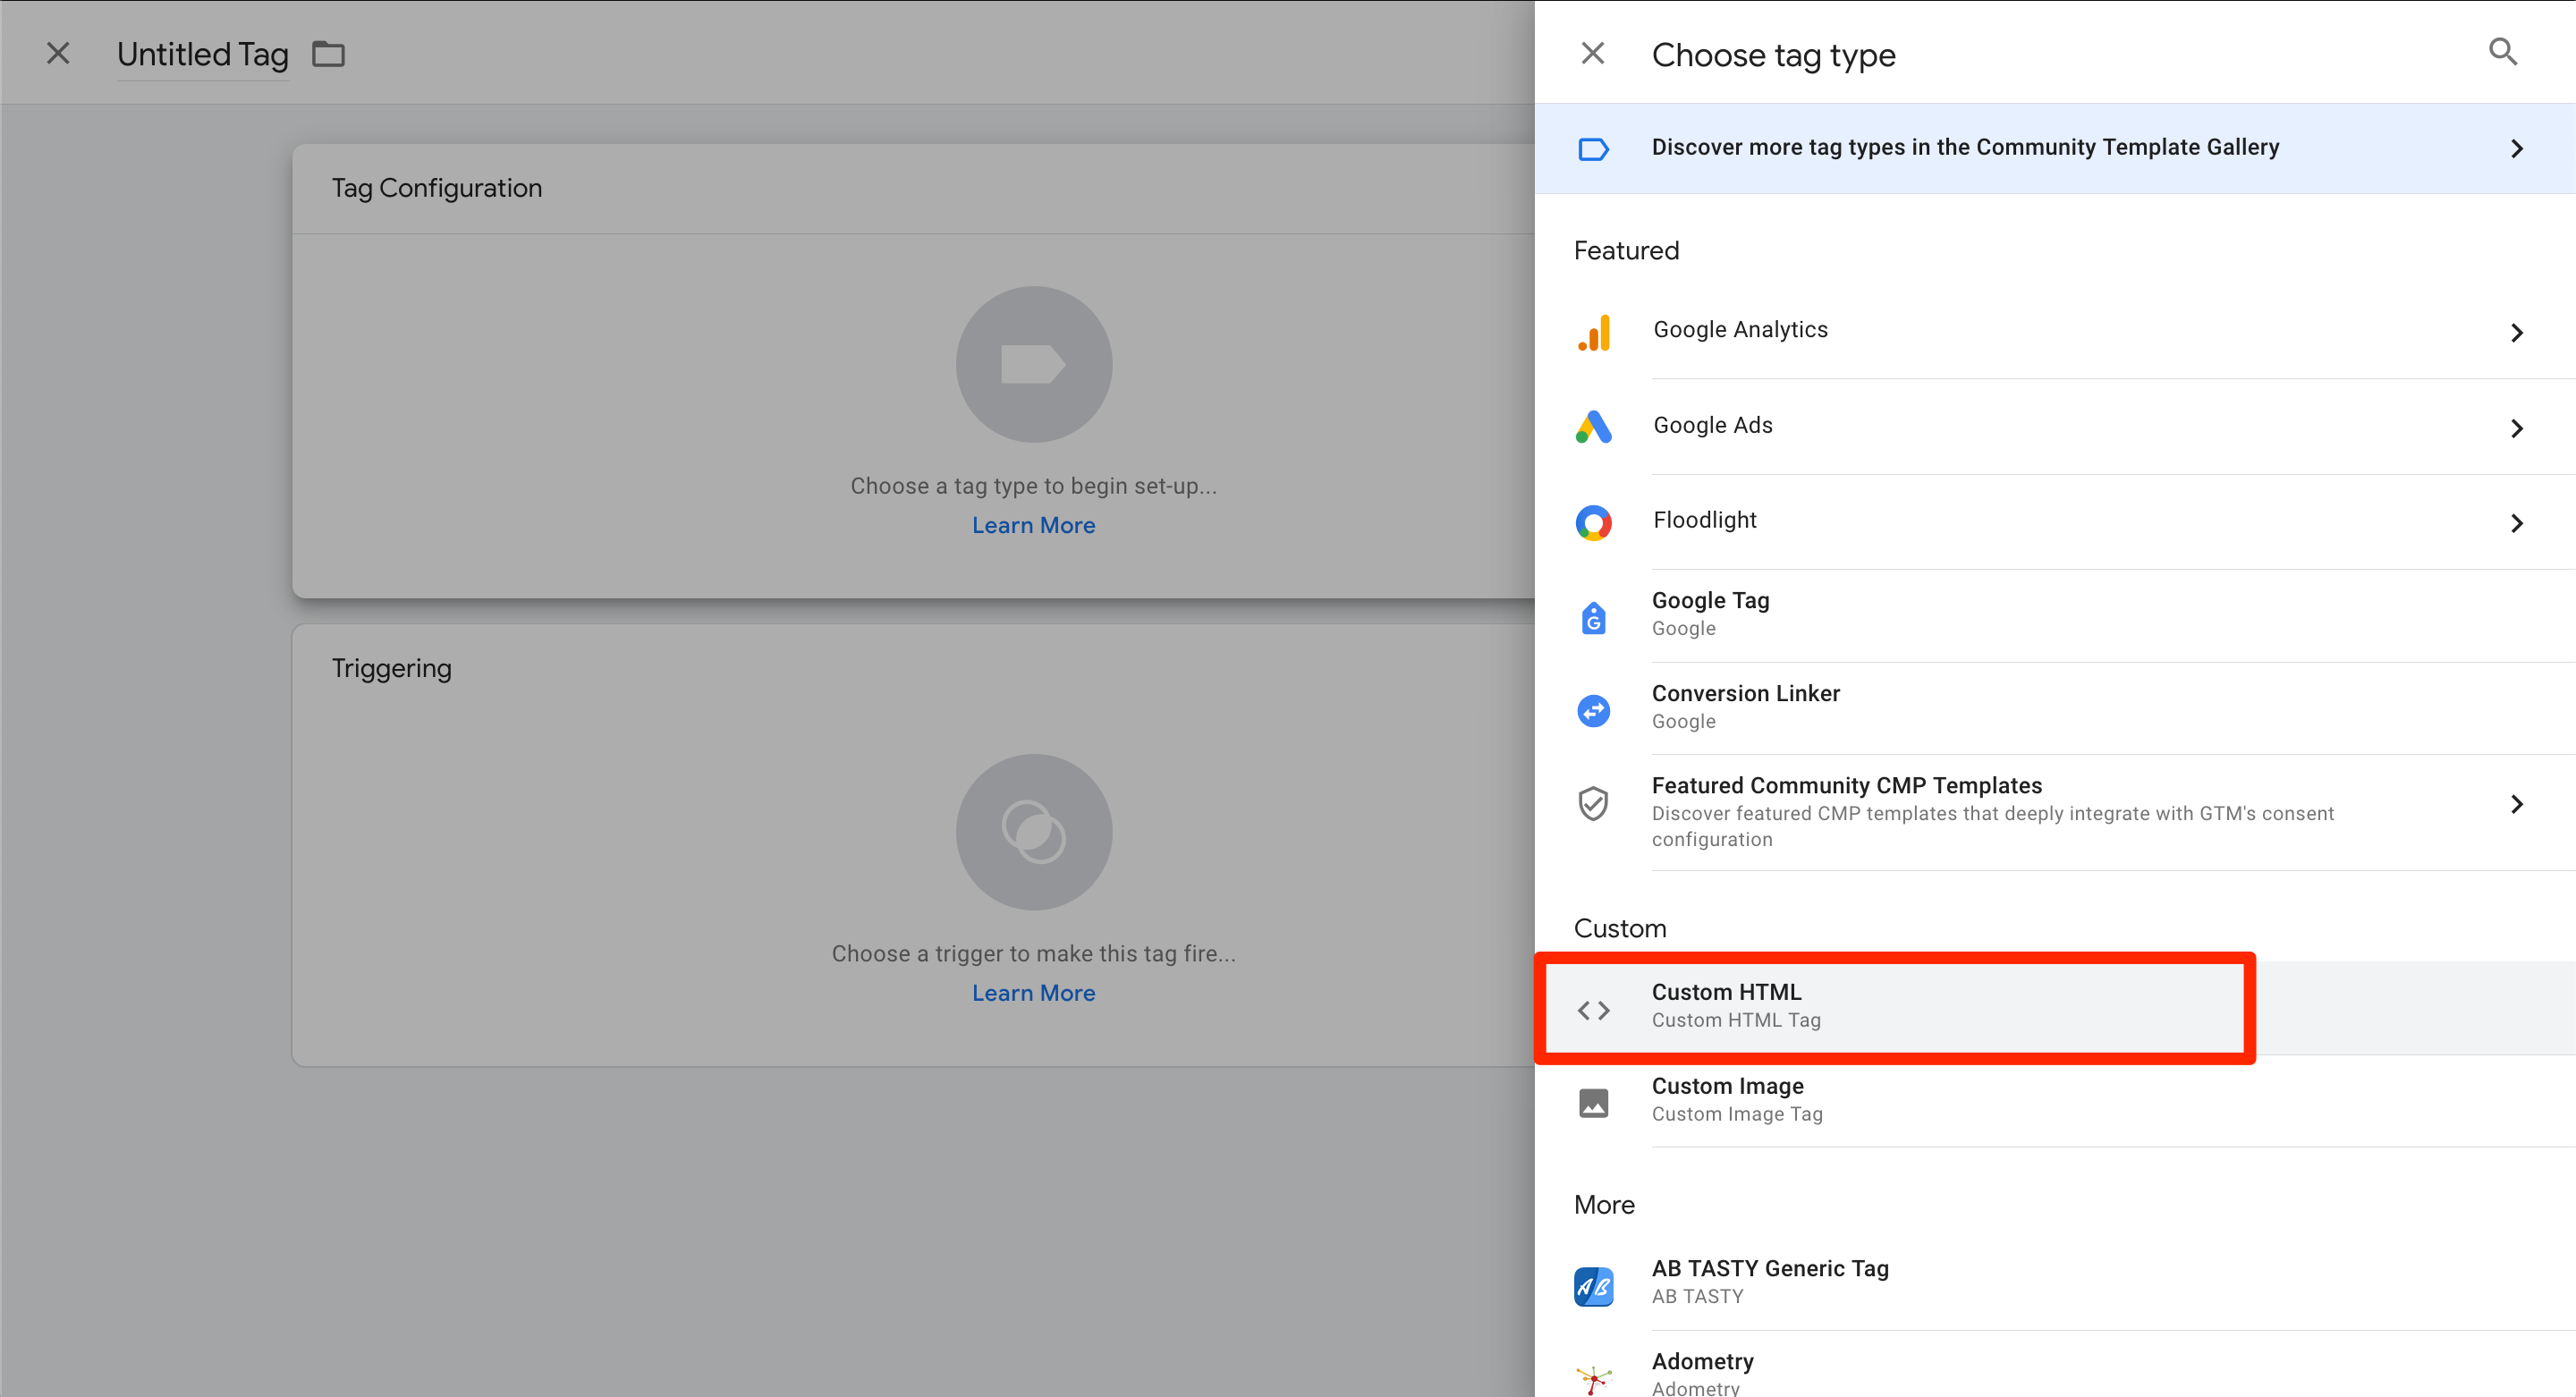Click the Custom HTML code brackets icon

[x=1594, y=1010]
